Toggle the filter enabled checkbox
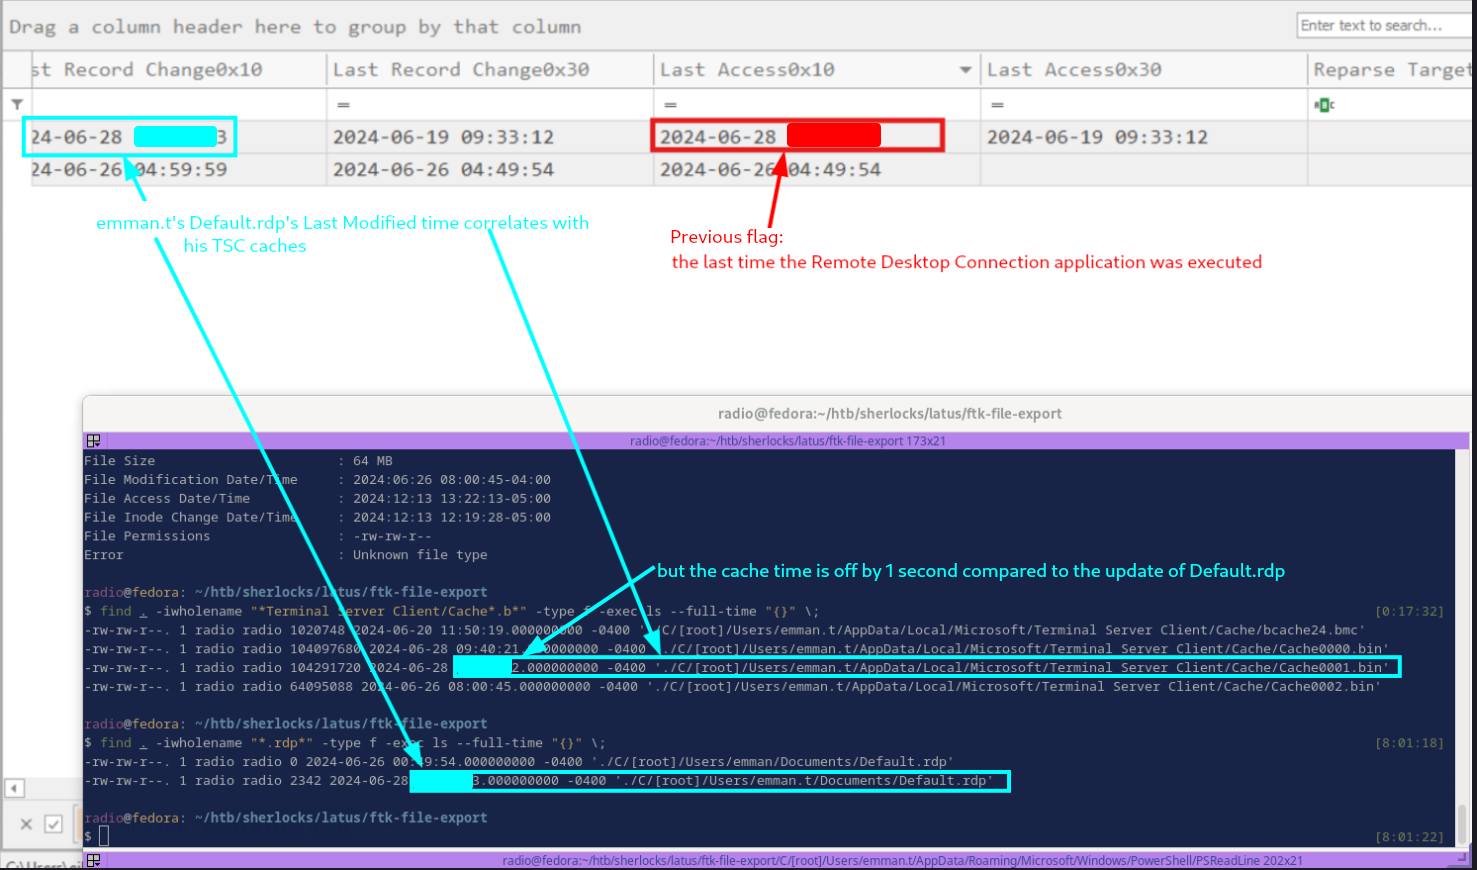This screenshot has height=870, width=1477. tap(54, 824)
